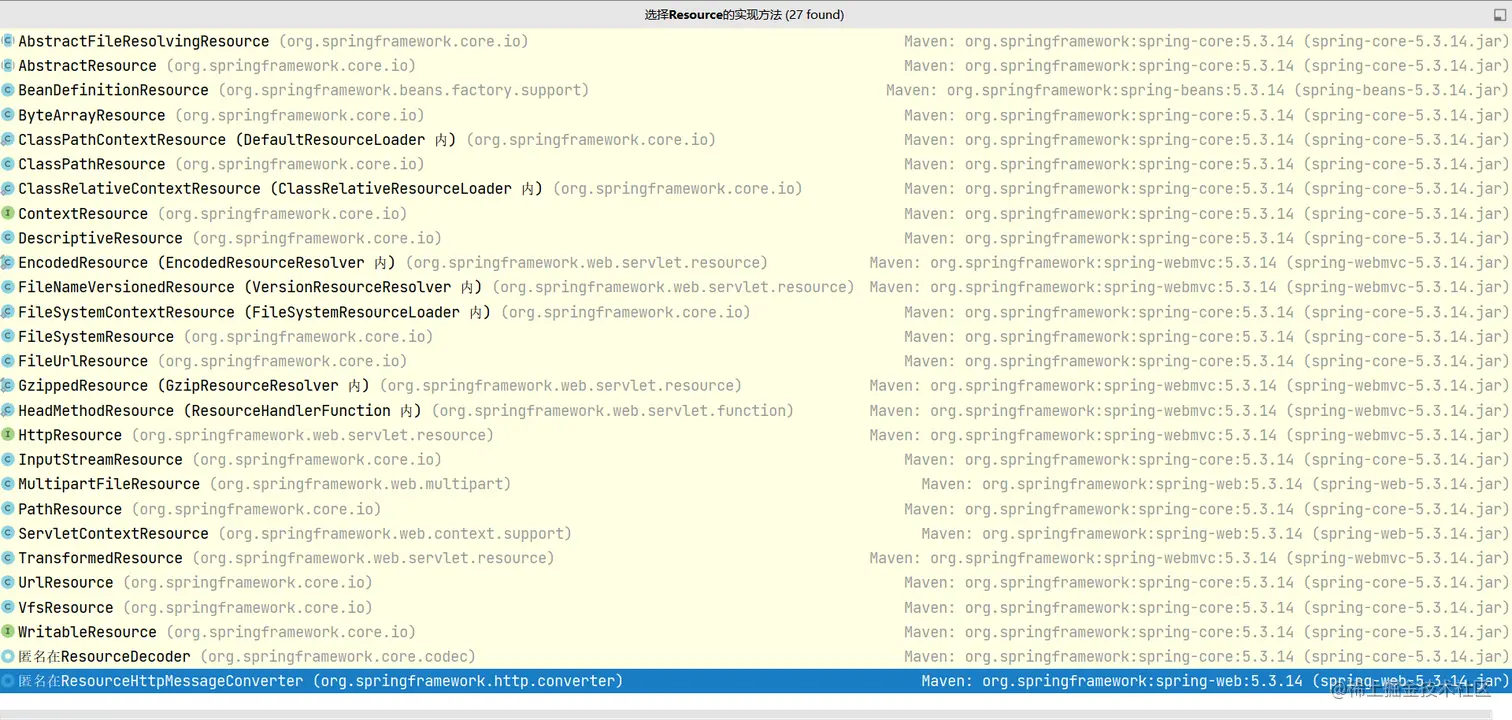The width and height of the screenshot is (1512, 720).
Task: Select PathResource in the list
Action: [x=756, y=509]
